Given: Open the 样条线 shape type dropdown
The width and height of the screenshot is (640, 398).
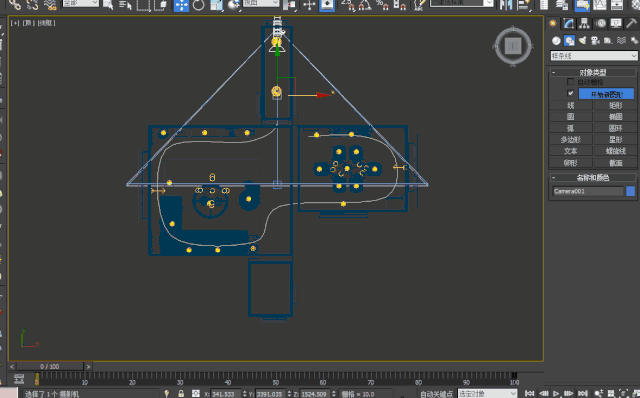Looking at the screenshot, I should pyautogui.click(x=593, y=56).
